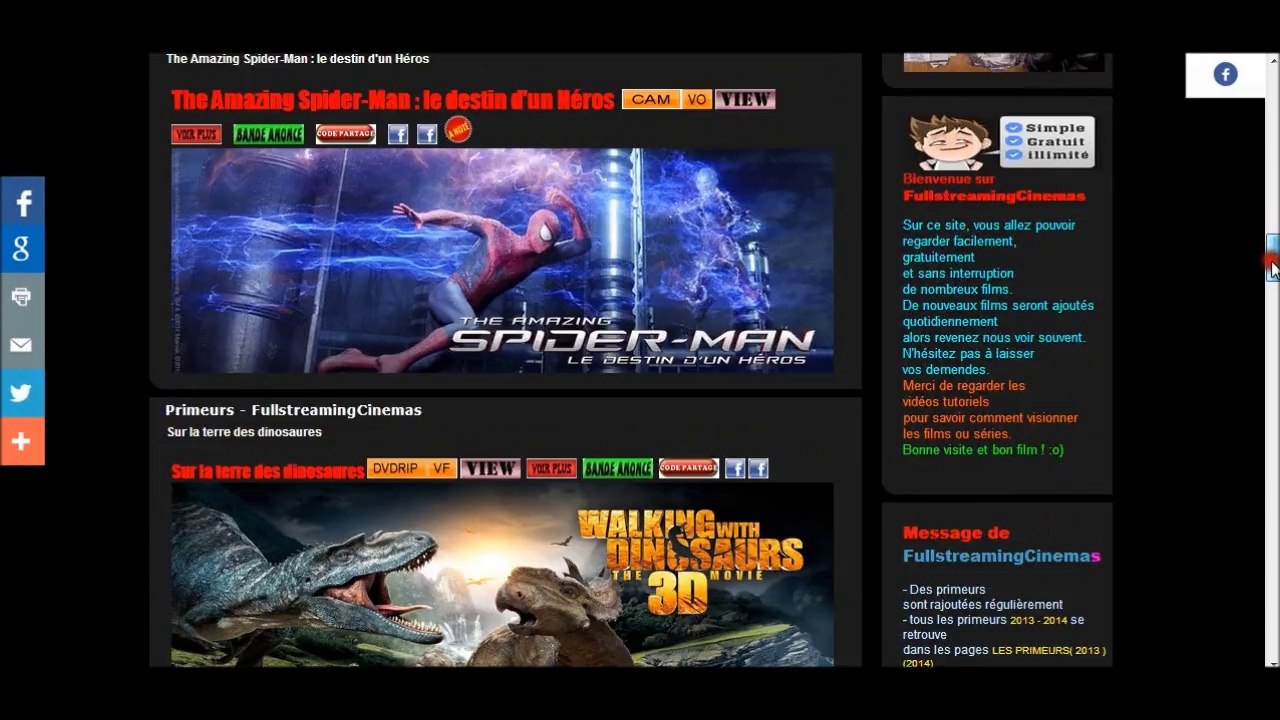
Task: Click the CAM quality tag for Spider-Man
Action: (651, 99)
